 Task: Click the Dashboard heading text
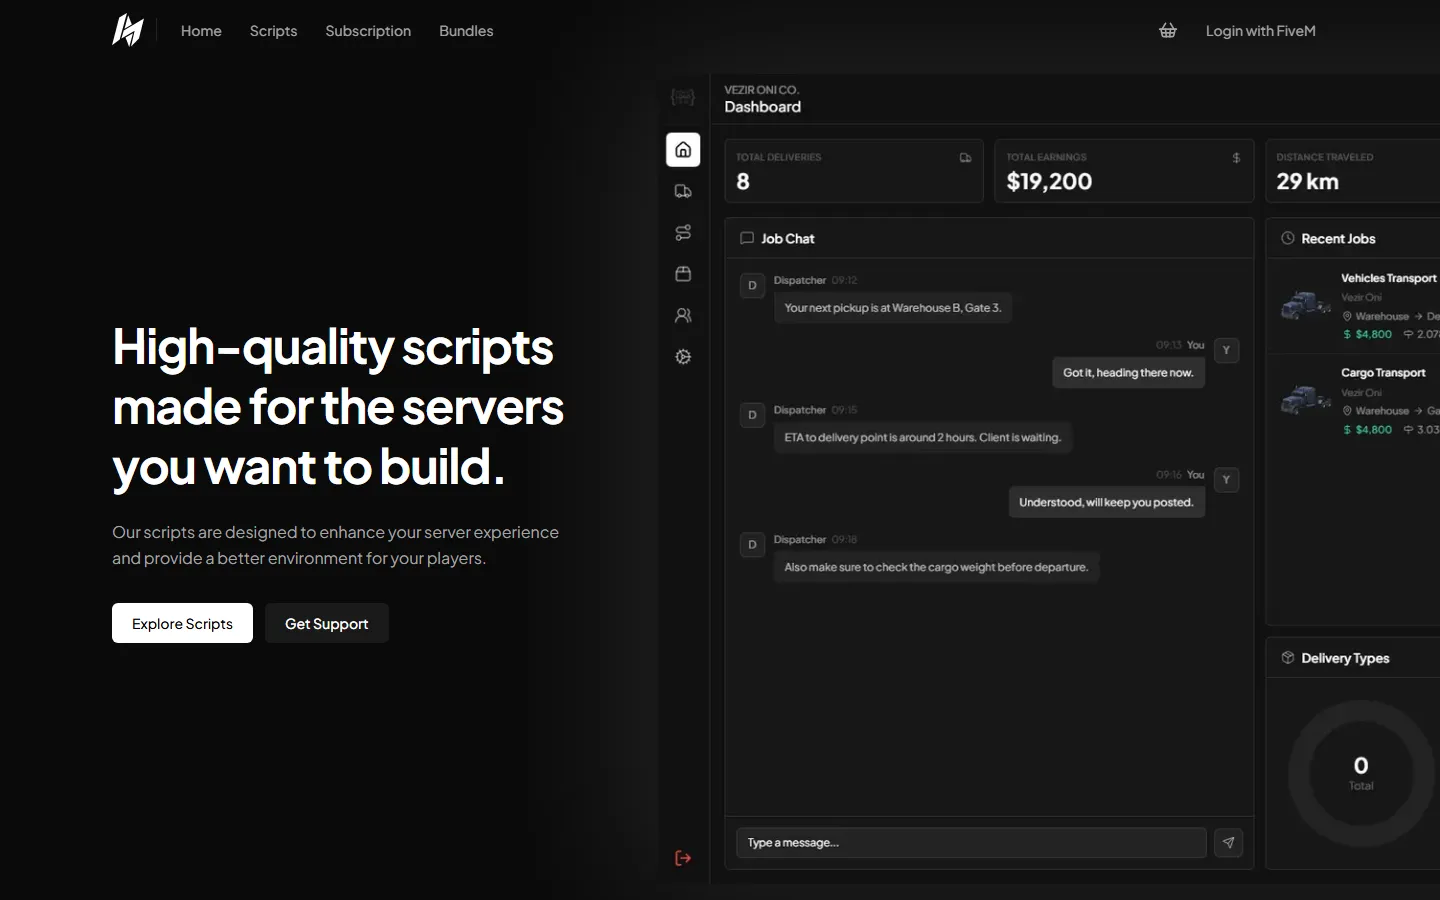click(762, 107)
